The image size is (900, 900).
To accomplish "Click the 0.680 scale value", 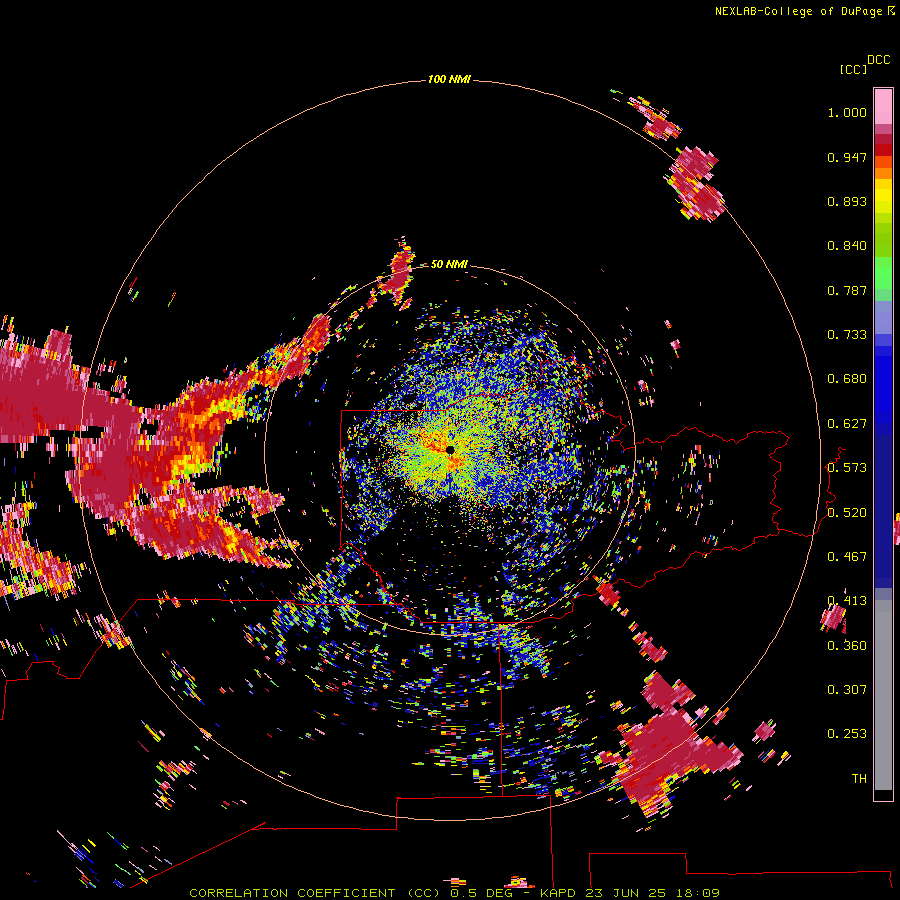I will tap(847, 379).
